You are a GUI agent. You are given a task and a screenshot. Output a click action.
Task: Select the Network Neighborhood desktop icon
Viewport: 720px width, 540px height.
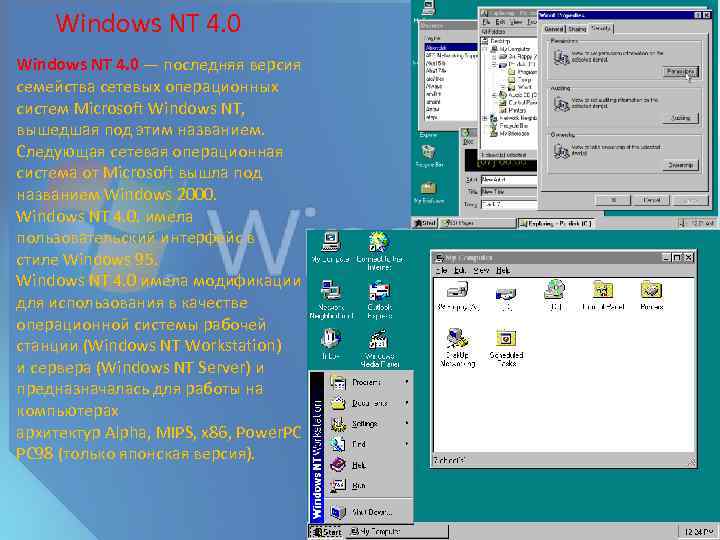(331, 299)
